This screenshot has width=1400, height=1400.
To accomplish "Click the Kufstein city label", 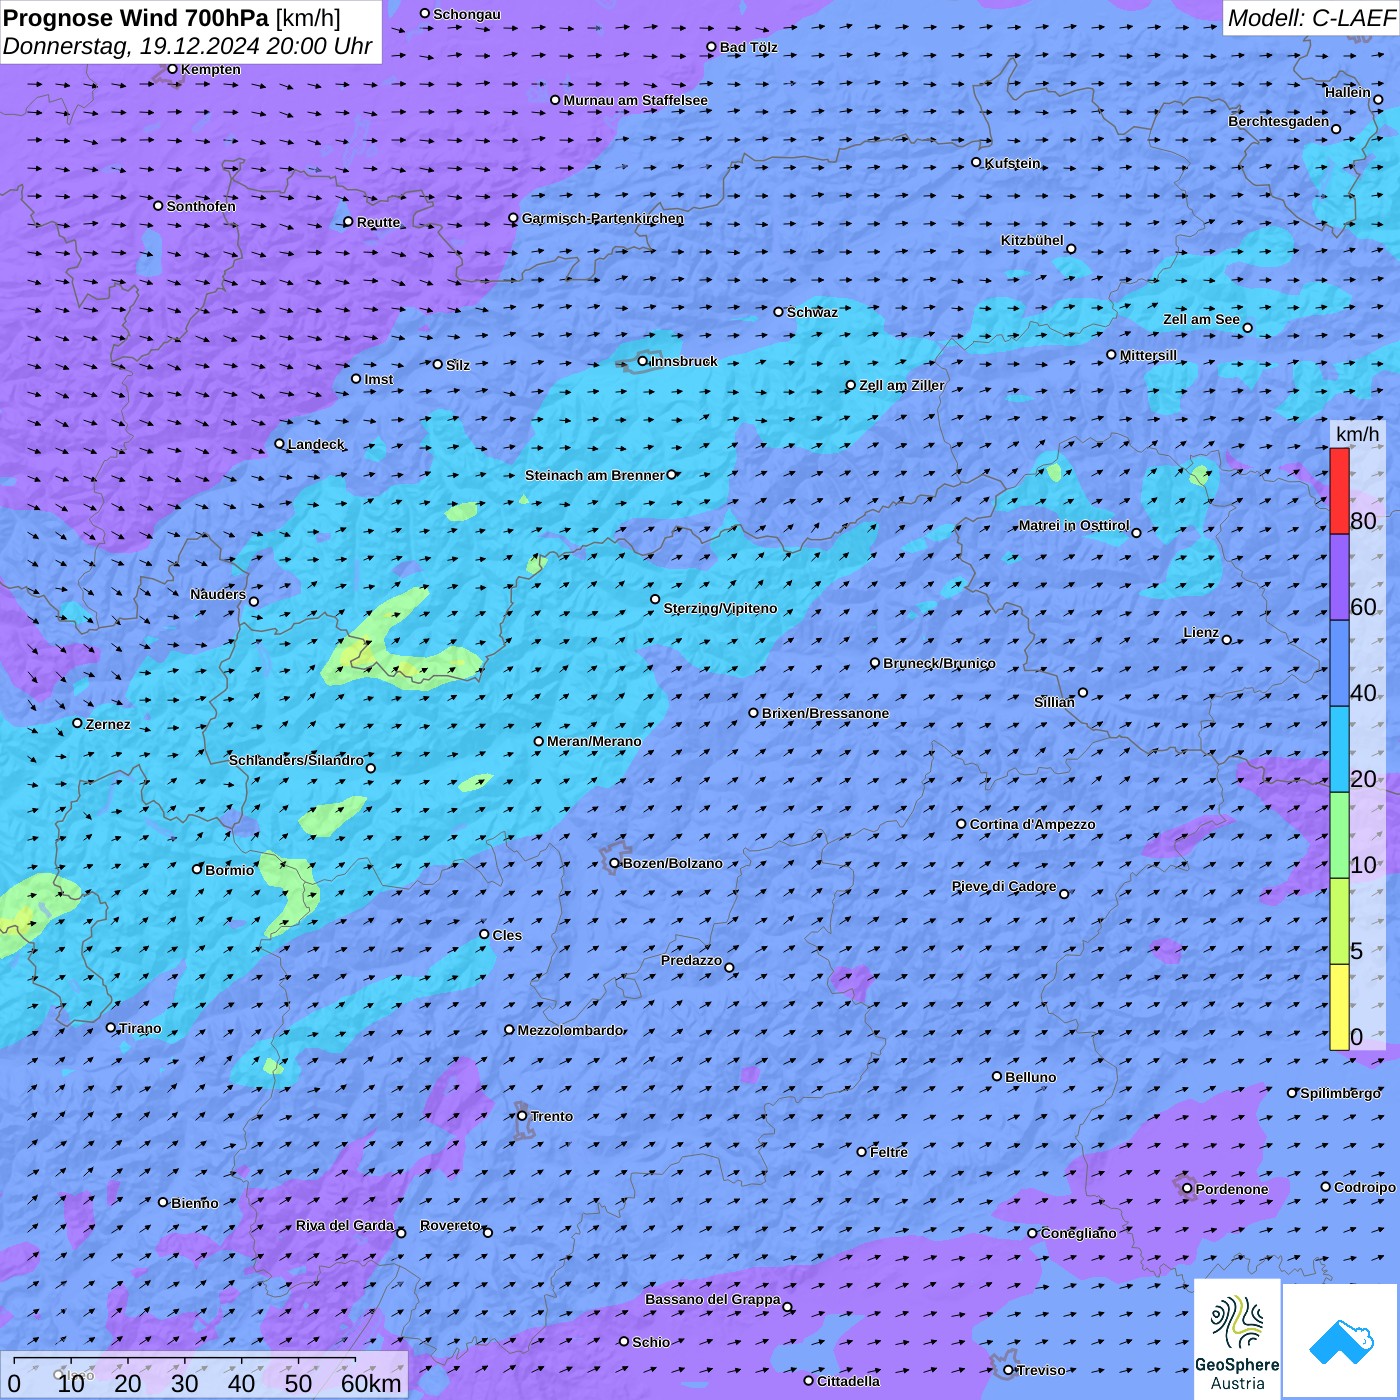I will 1012,163.
